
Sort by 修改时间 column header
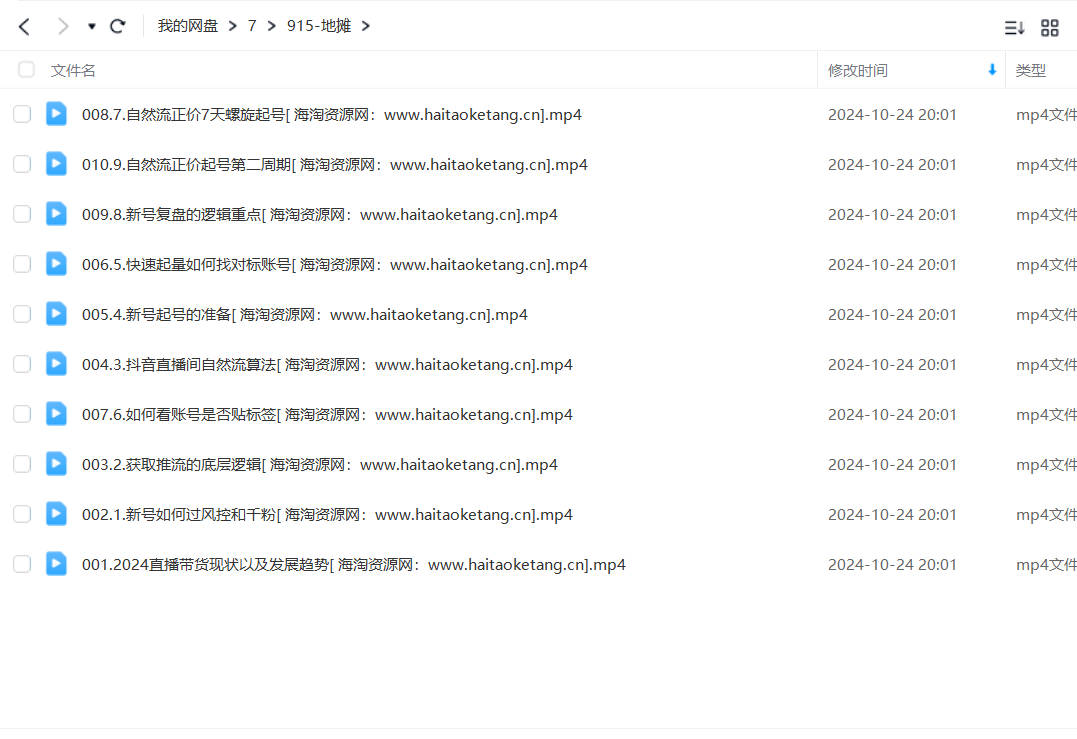[x=857, y=71]
